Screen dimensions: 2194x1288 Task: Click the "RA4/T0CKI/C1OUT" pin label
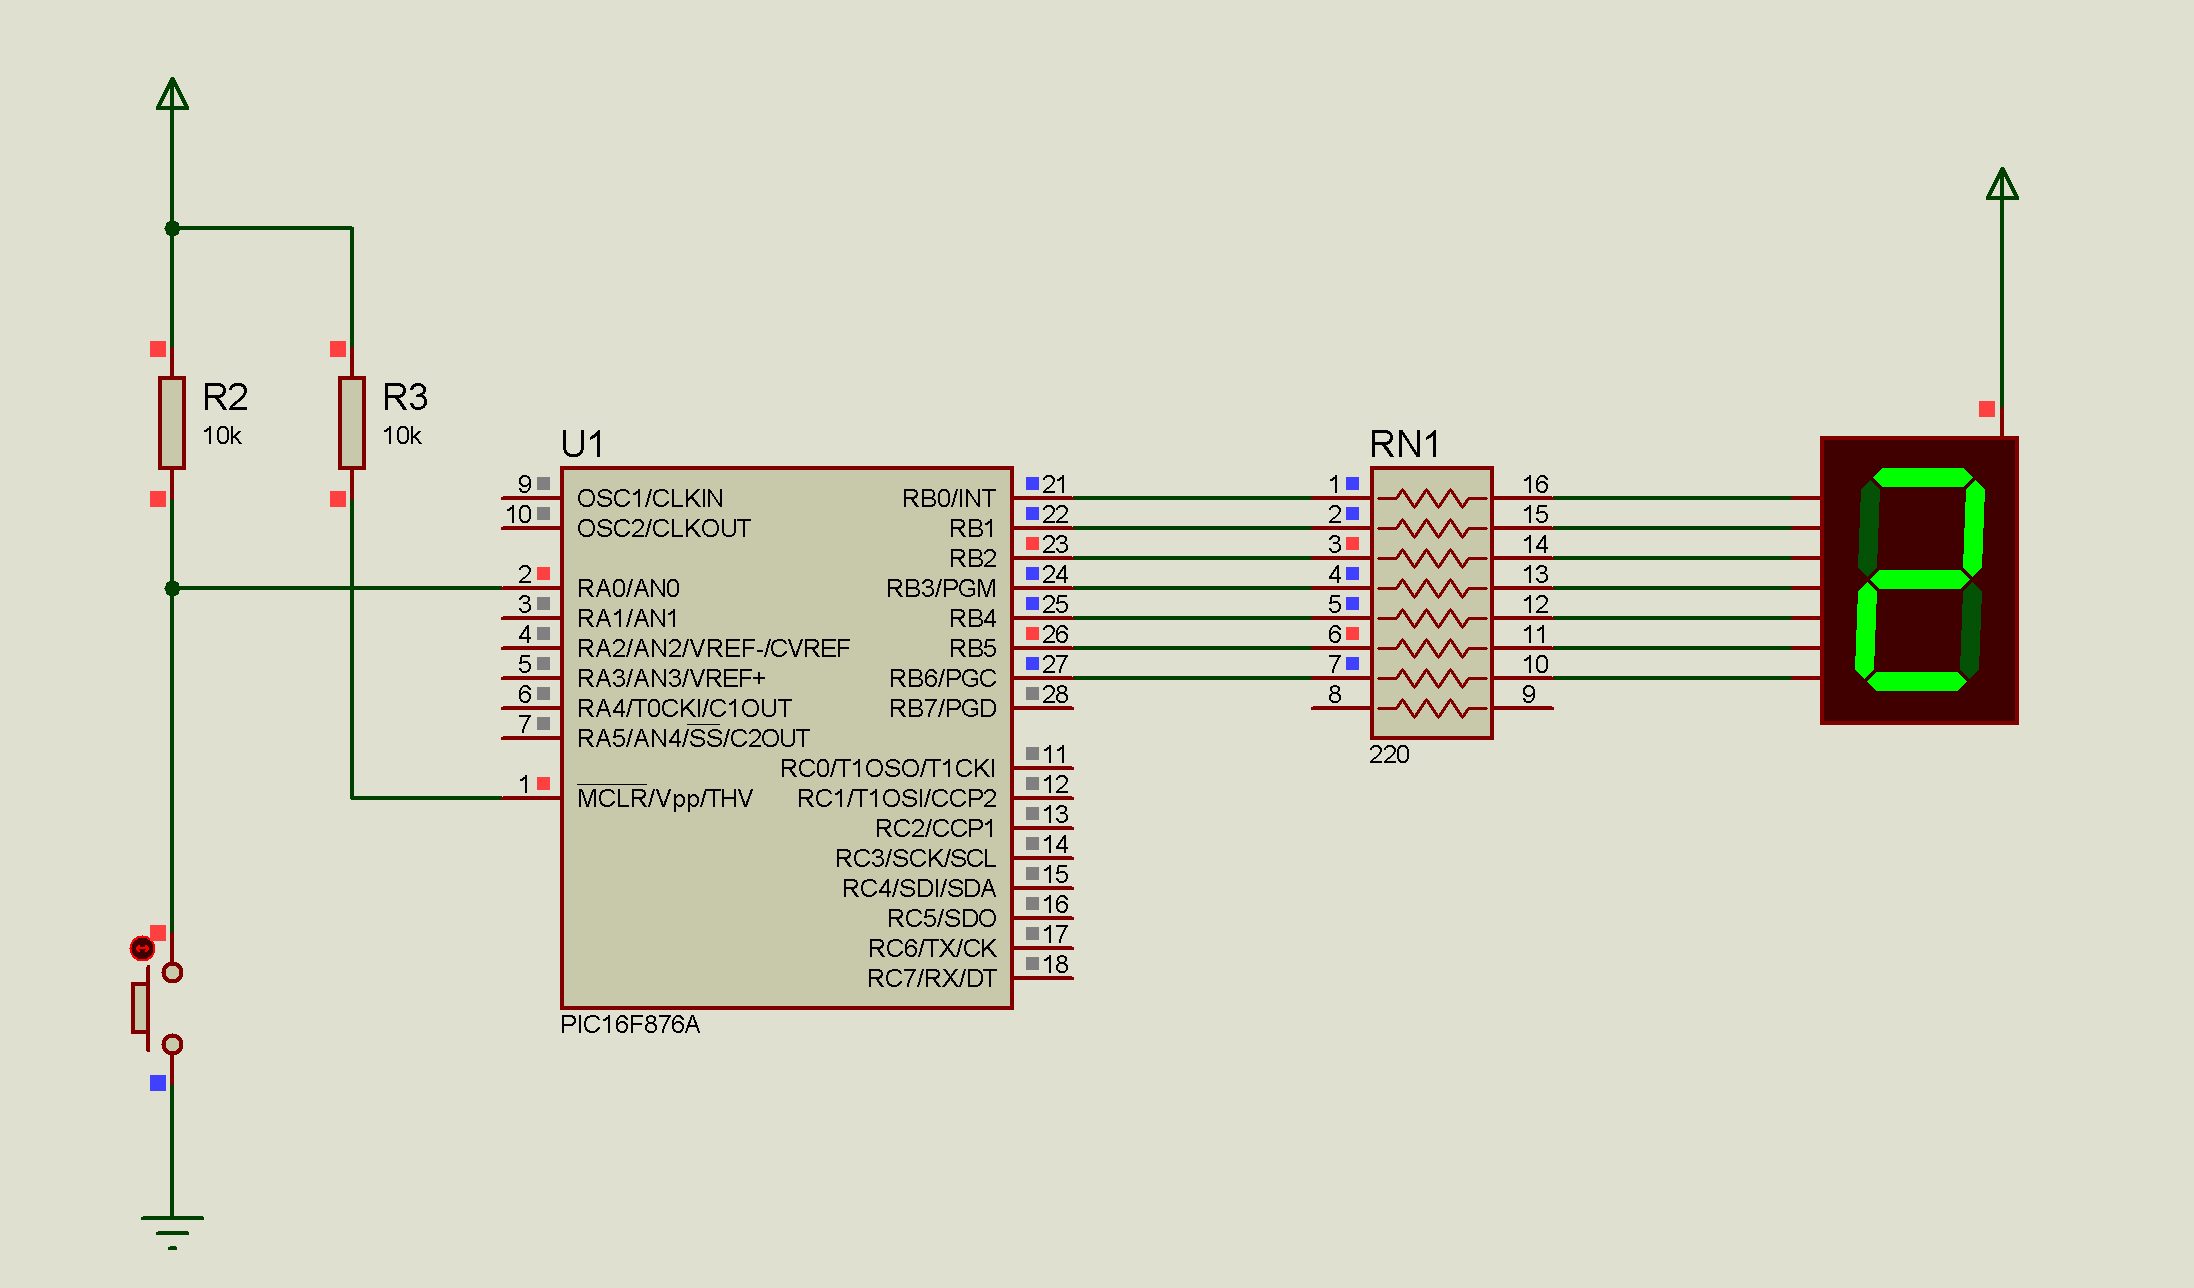[x=685, y=708]
